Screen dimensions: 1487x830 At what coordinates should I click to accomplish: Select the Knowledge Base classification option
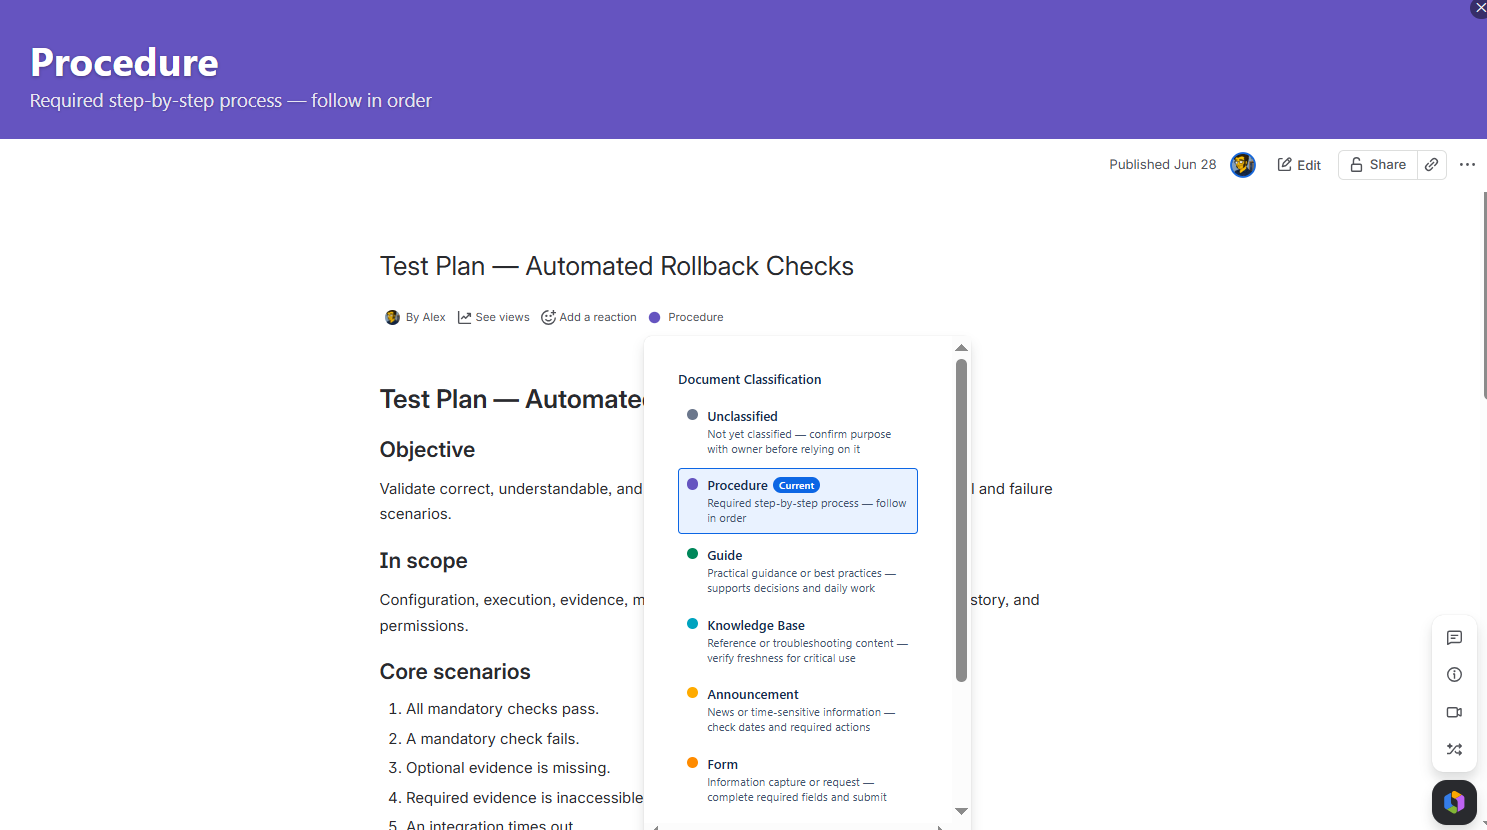pos(798,641)
